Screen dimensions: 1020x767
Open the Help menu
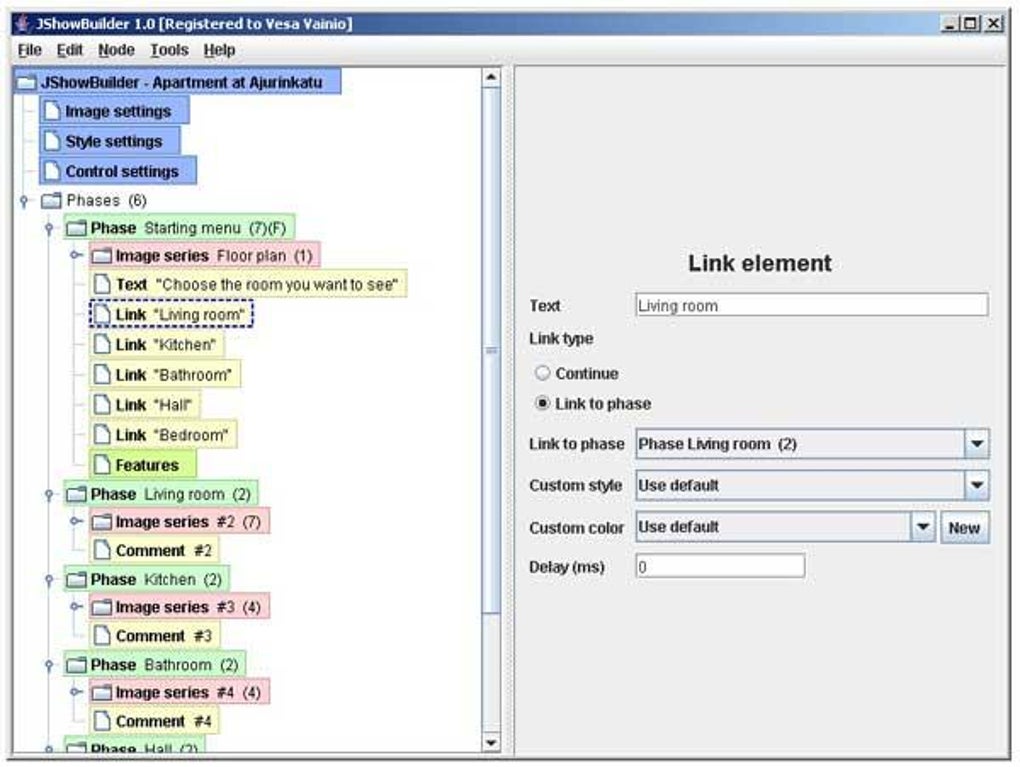coord(219,50)
